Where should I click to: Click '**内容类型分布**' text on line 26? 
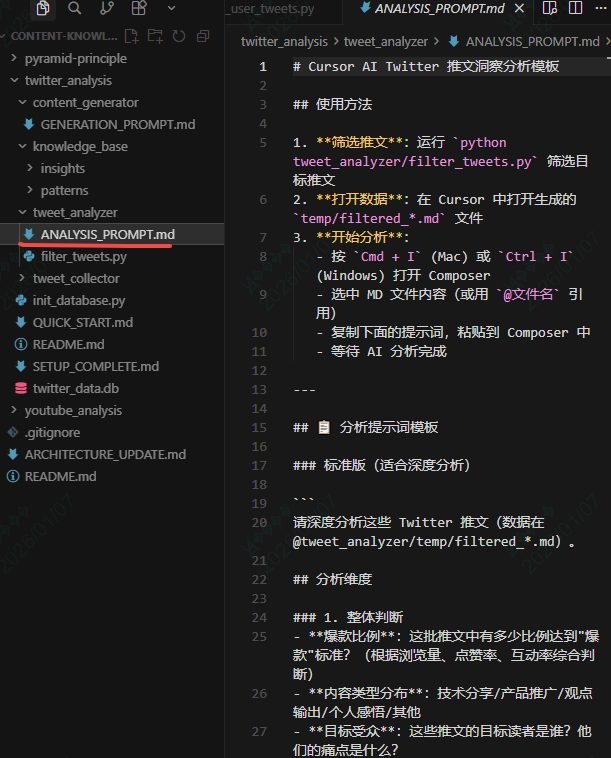[365, 693]
